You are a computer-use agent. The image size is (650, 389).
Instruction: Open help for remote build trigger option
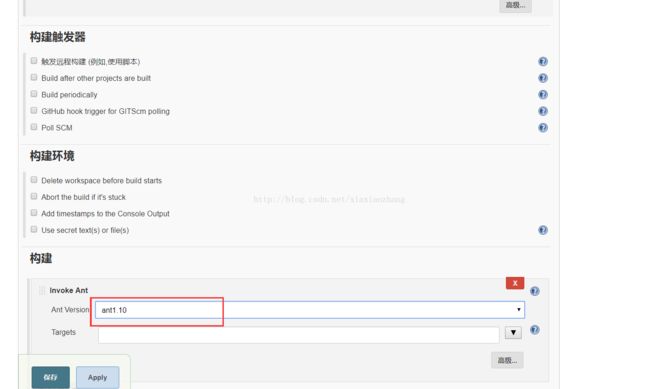[543, 62]
